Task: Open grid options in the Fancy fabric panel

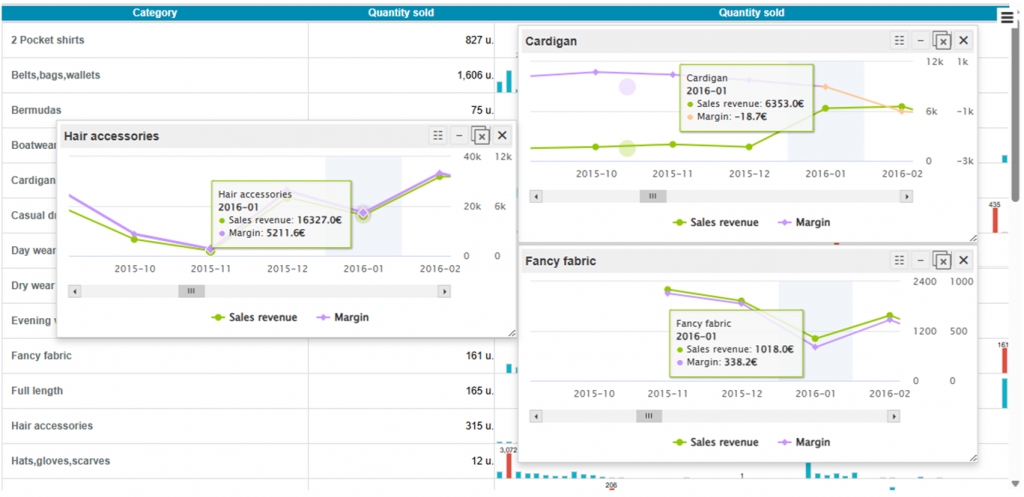Action: coord(899,261)
